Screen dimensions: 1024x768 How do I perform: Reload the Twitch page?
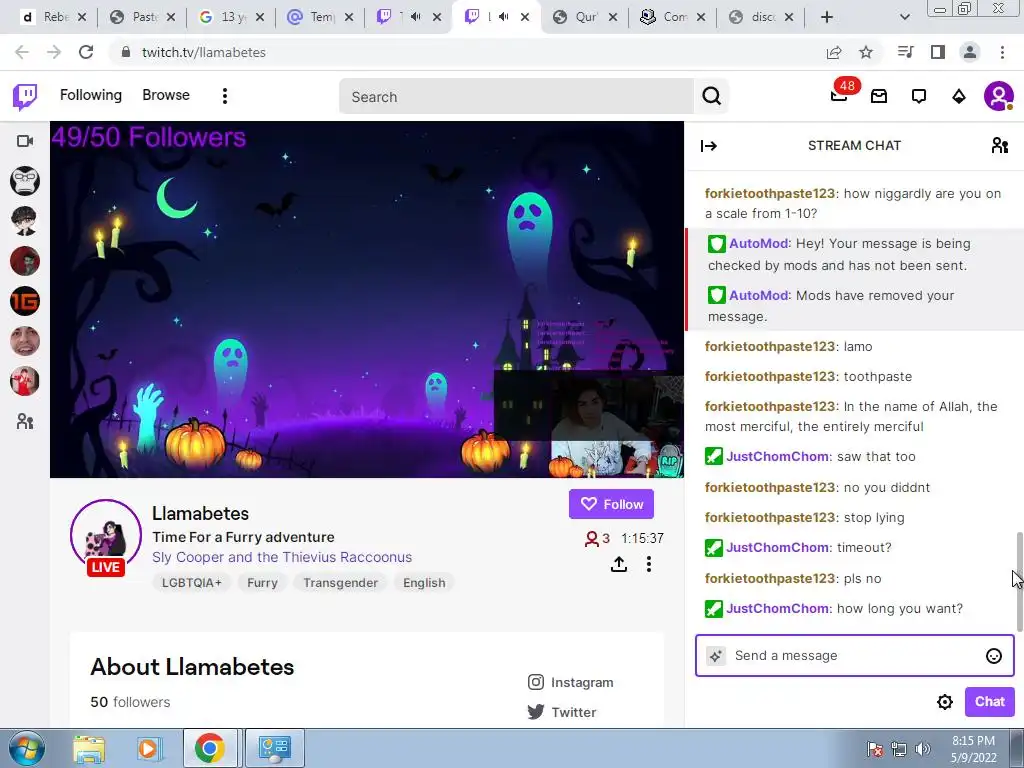pos(86,52)
